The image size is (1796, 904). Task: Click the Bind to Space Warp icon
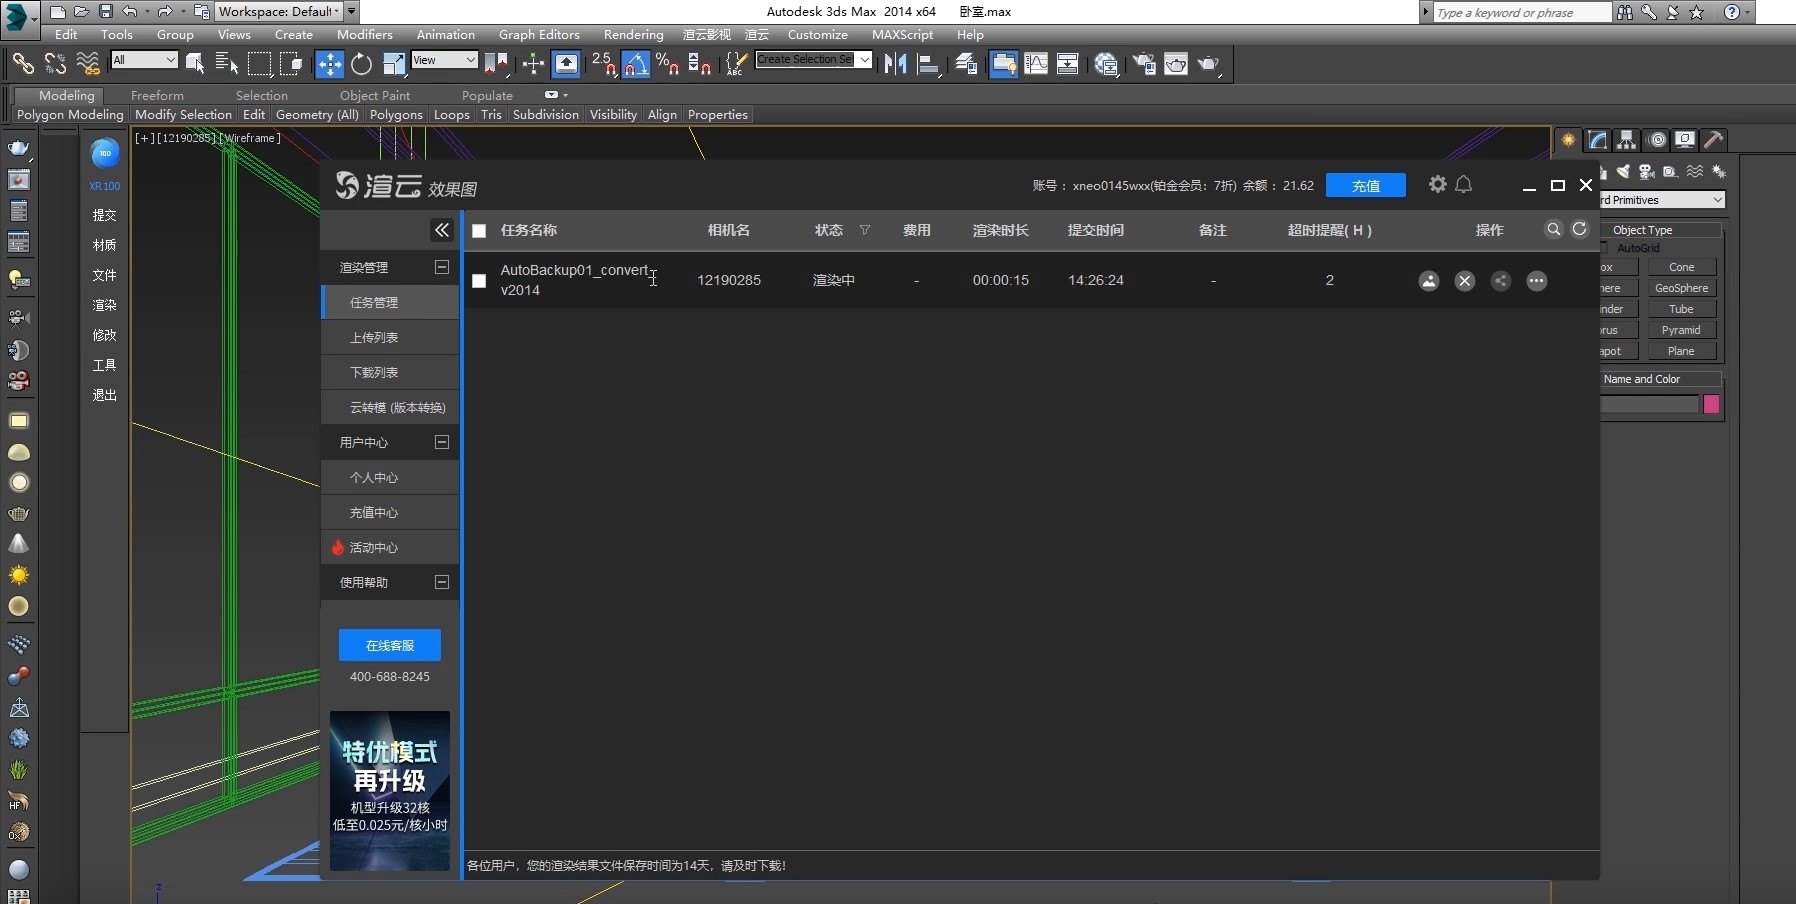88,64
